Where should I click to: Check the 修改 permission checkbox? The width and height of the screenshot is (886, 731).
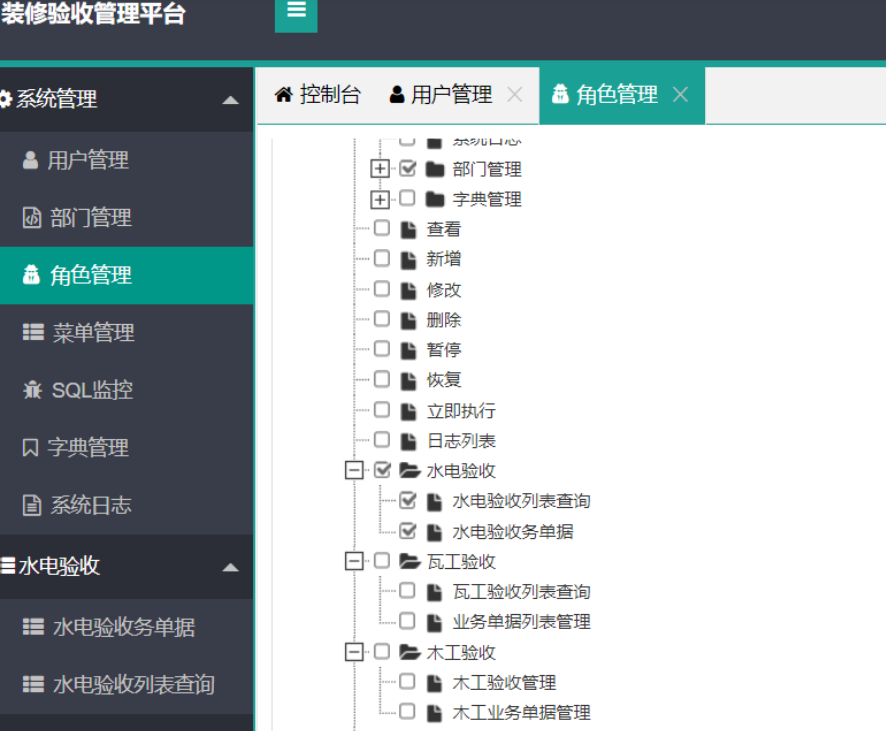click(x=382, y=289)
